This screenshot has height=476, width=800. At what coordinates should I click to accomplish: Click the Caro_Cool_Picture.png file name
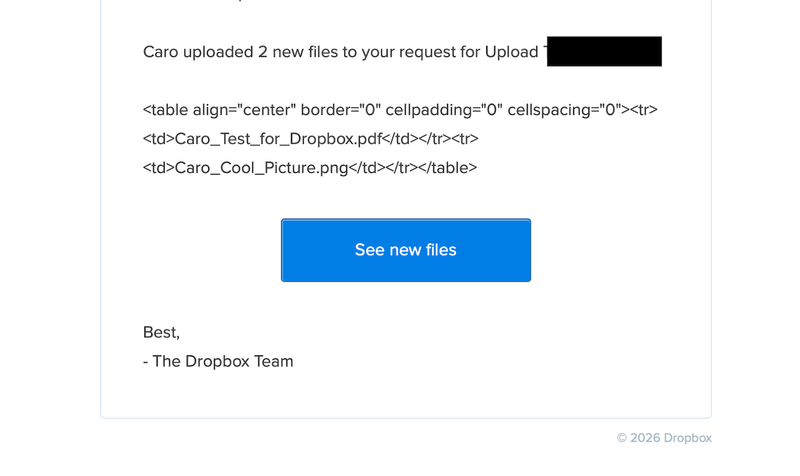point(261,167)
